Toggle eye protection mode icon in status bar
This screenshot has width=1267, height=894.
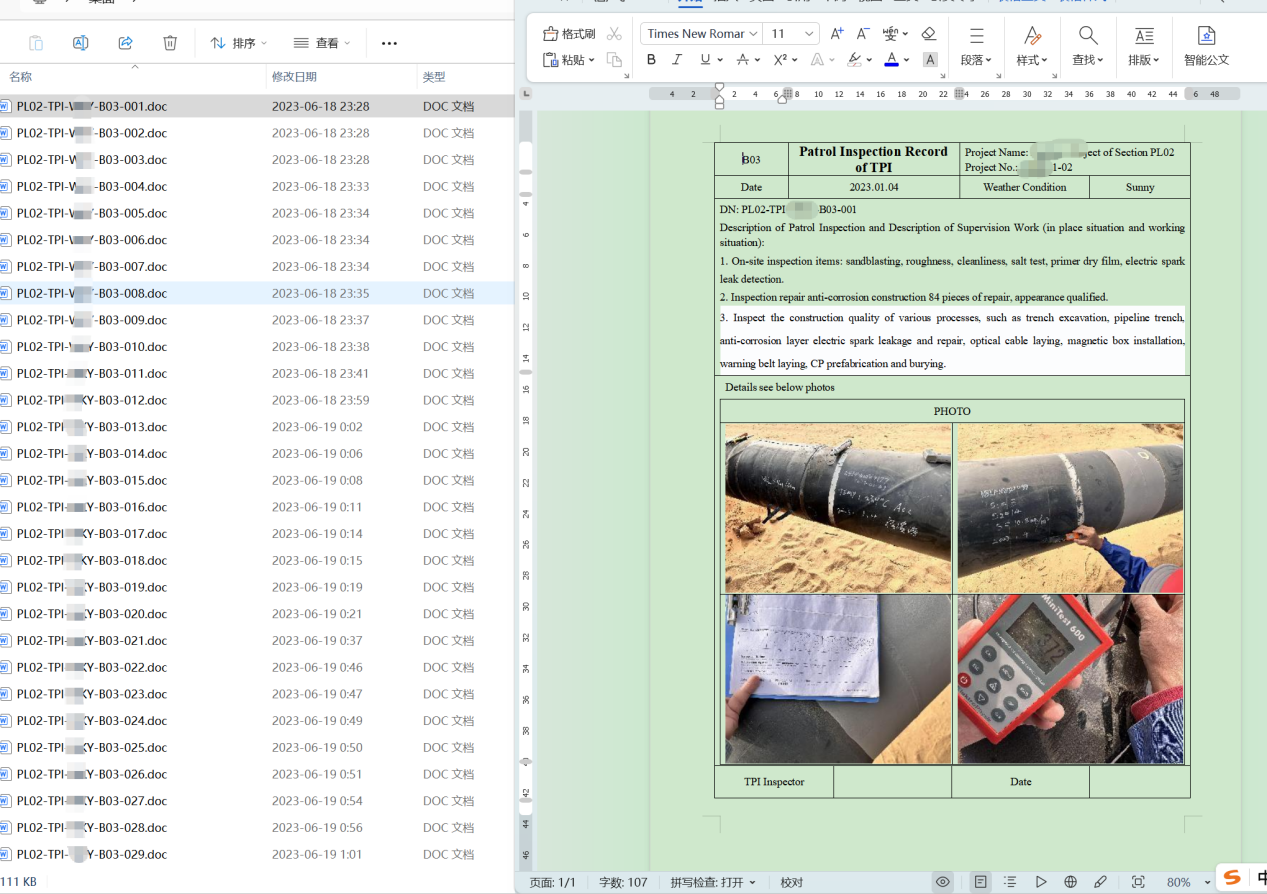943,882
